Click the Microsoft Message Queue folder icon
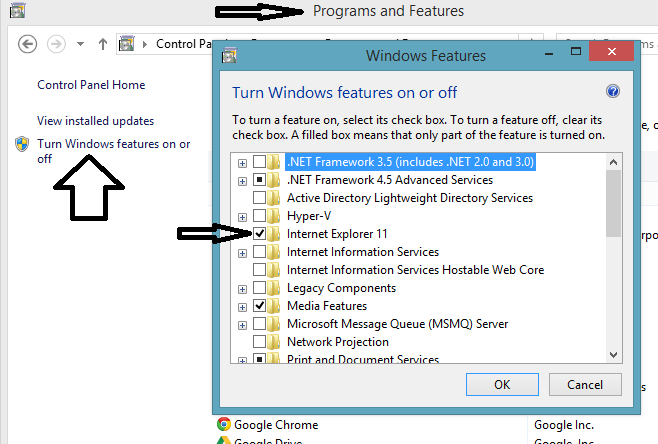Image resolution: width=658 pixels, height=444 pixels. (x=274, y=324)
